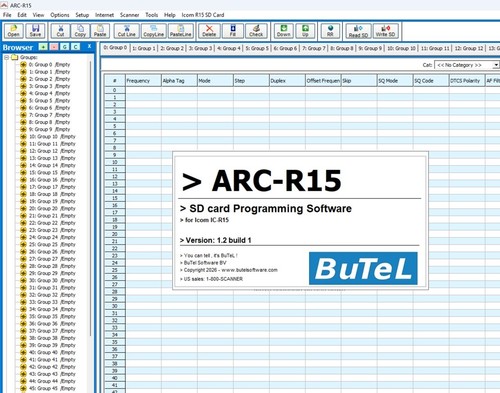
Task: Move the row with the Down icon
Action: coord(283,31)
